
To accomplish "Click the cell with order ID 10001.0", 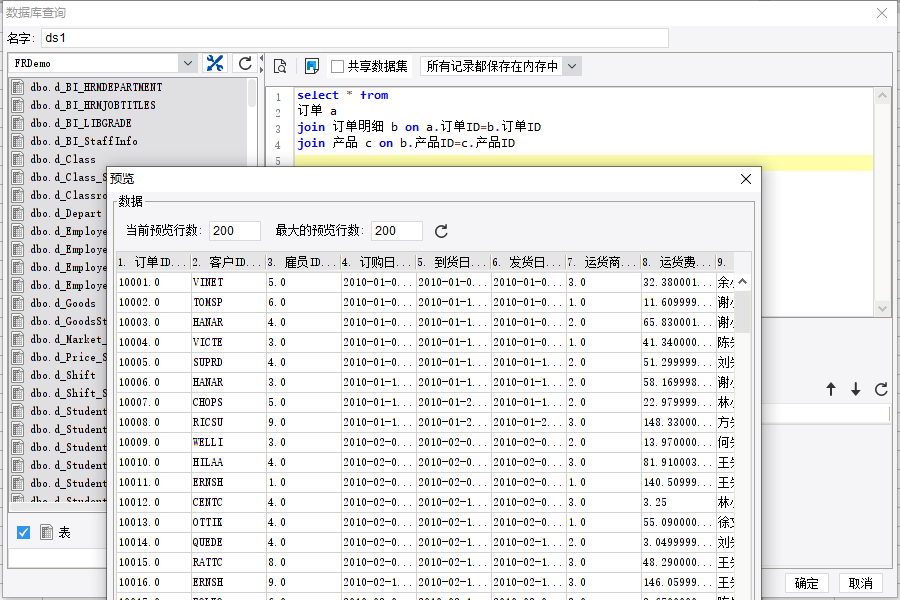I will coord(153,282).
